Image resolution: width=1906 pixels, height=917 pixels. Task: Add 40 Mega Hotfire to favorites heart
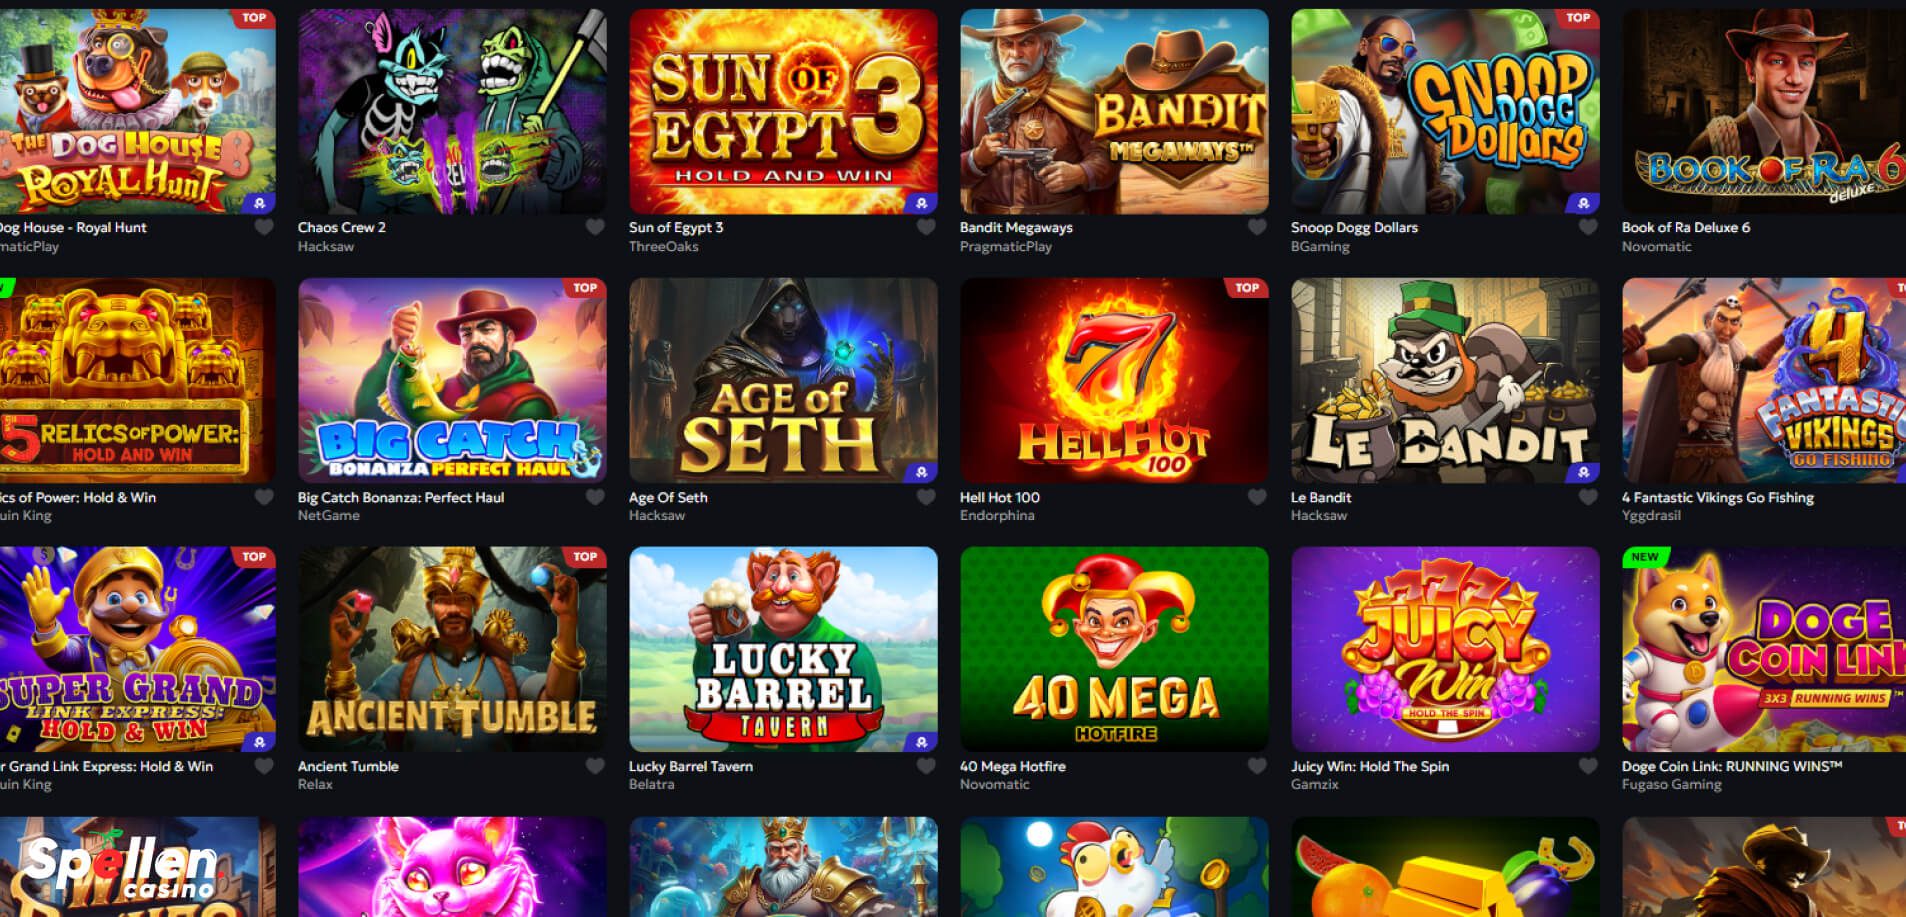[x=1257, y=766]
